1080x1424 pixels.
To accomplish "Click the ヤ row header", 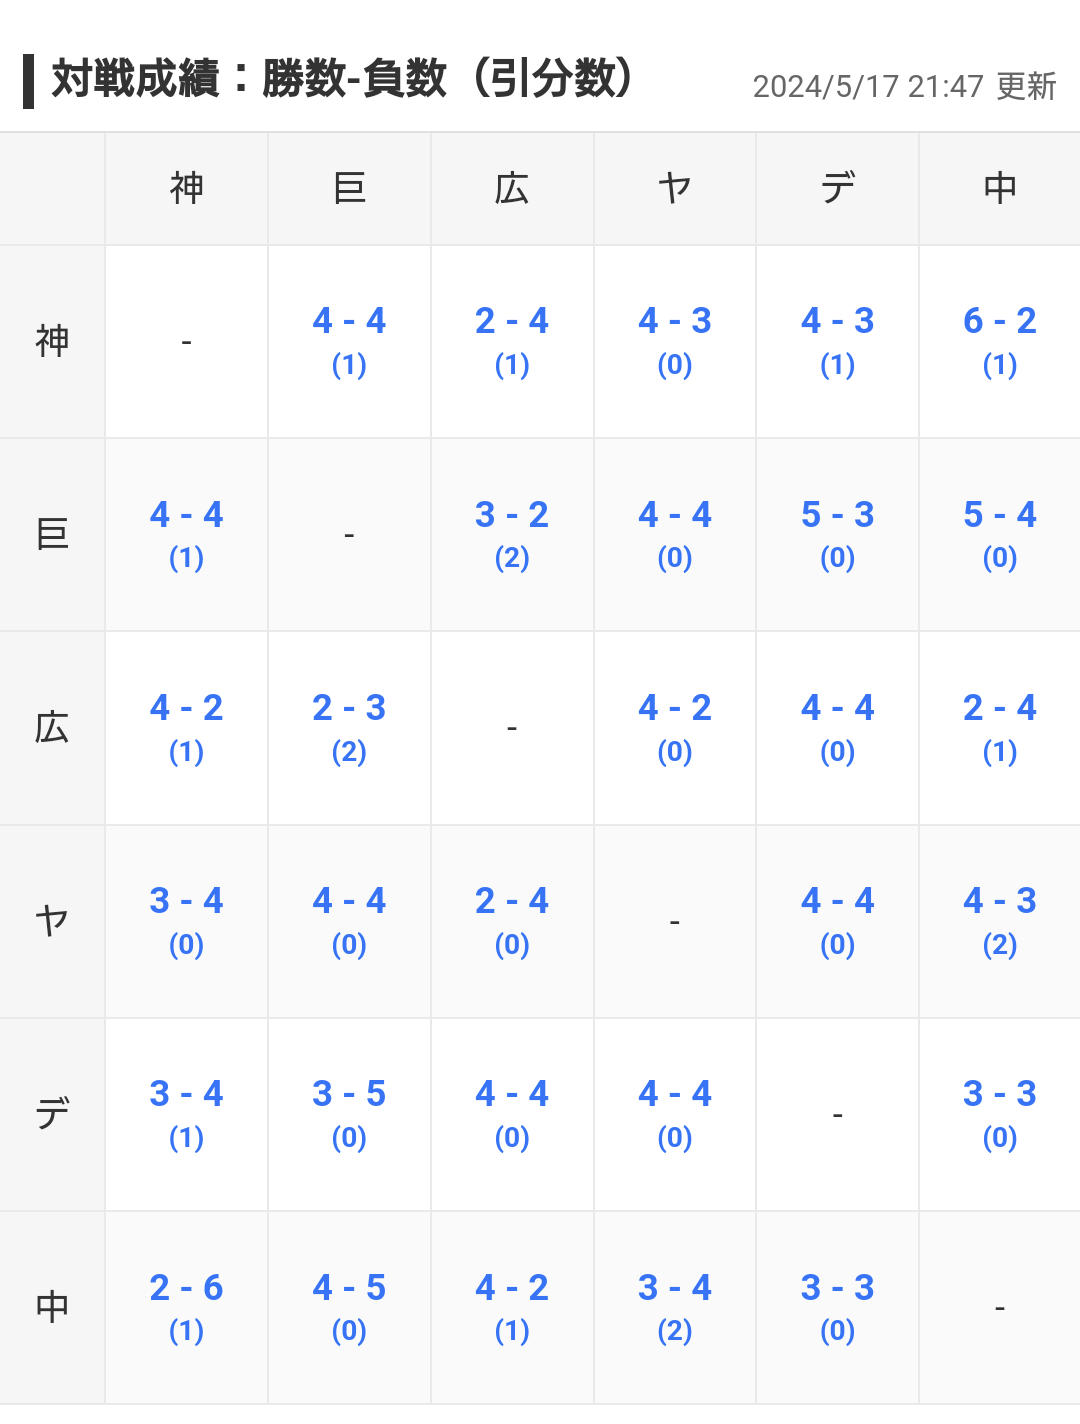I will coord(52,920).
